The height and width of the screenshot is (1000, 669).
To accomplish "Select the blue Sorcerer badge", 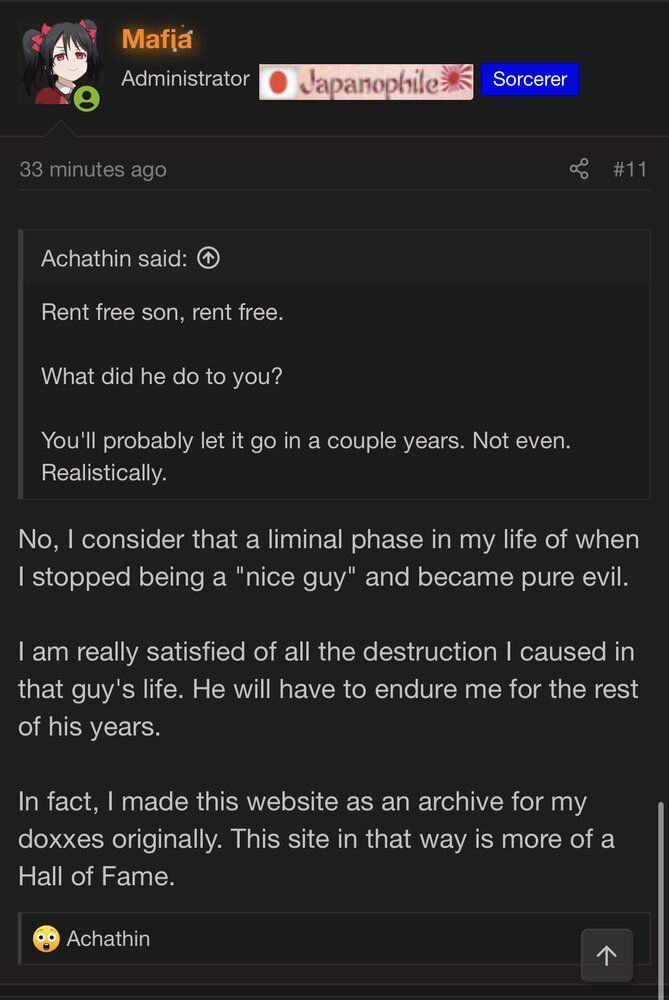I will click(x=530, y=79).
